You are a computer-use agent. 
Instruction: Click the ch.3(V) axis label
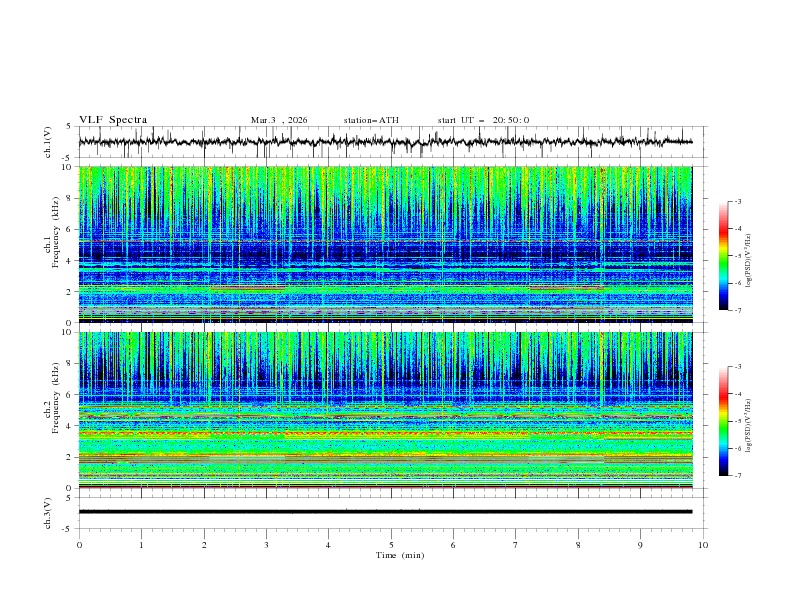[48, 512]
